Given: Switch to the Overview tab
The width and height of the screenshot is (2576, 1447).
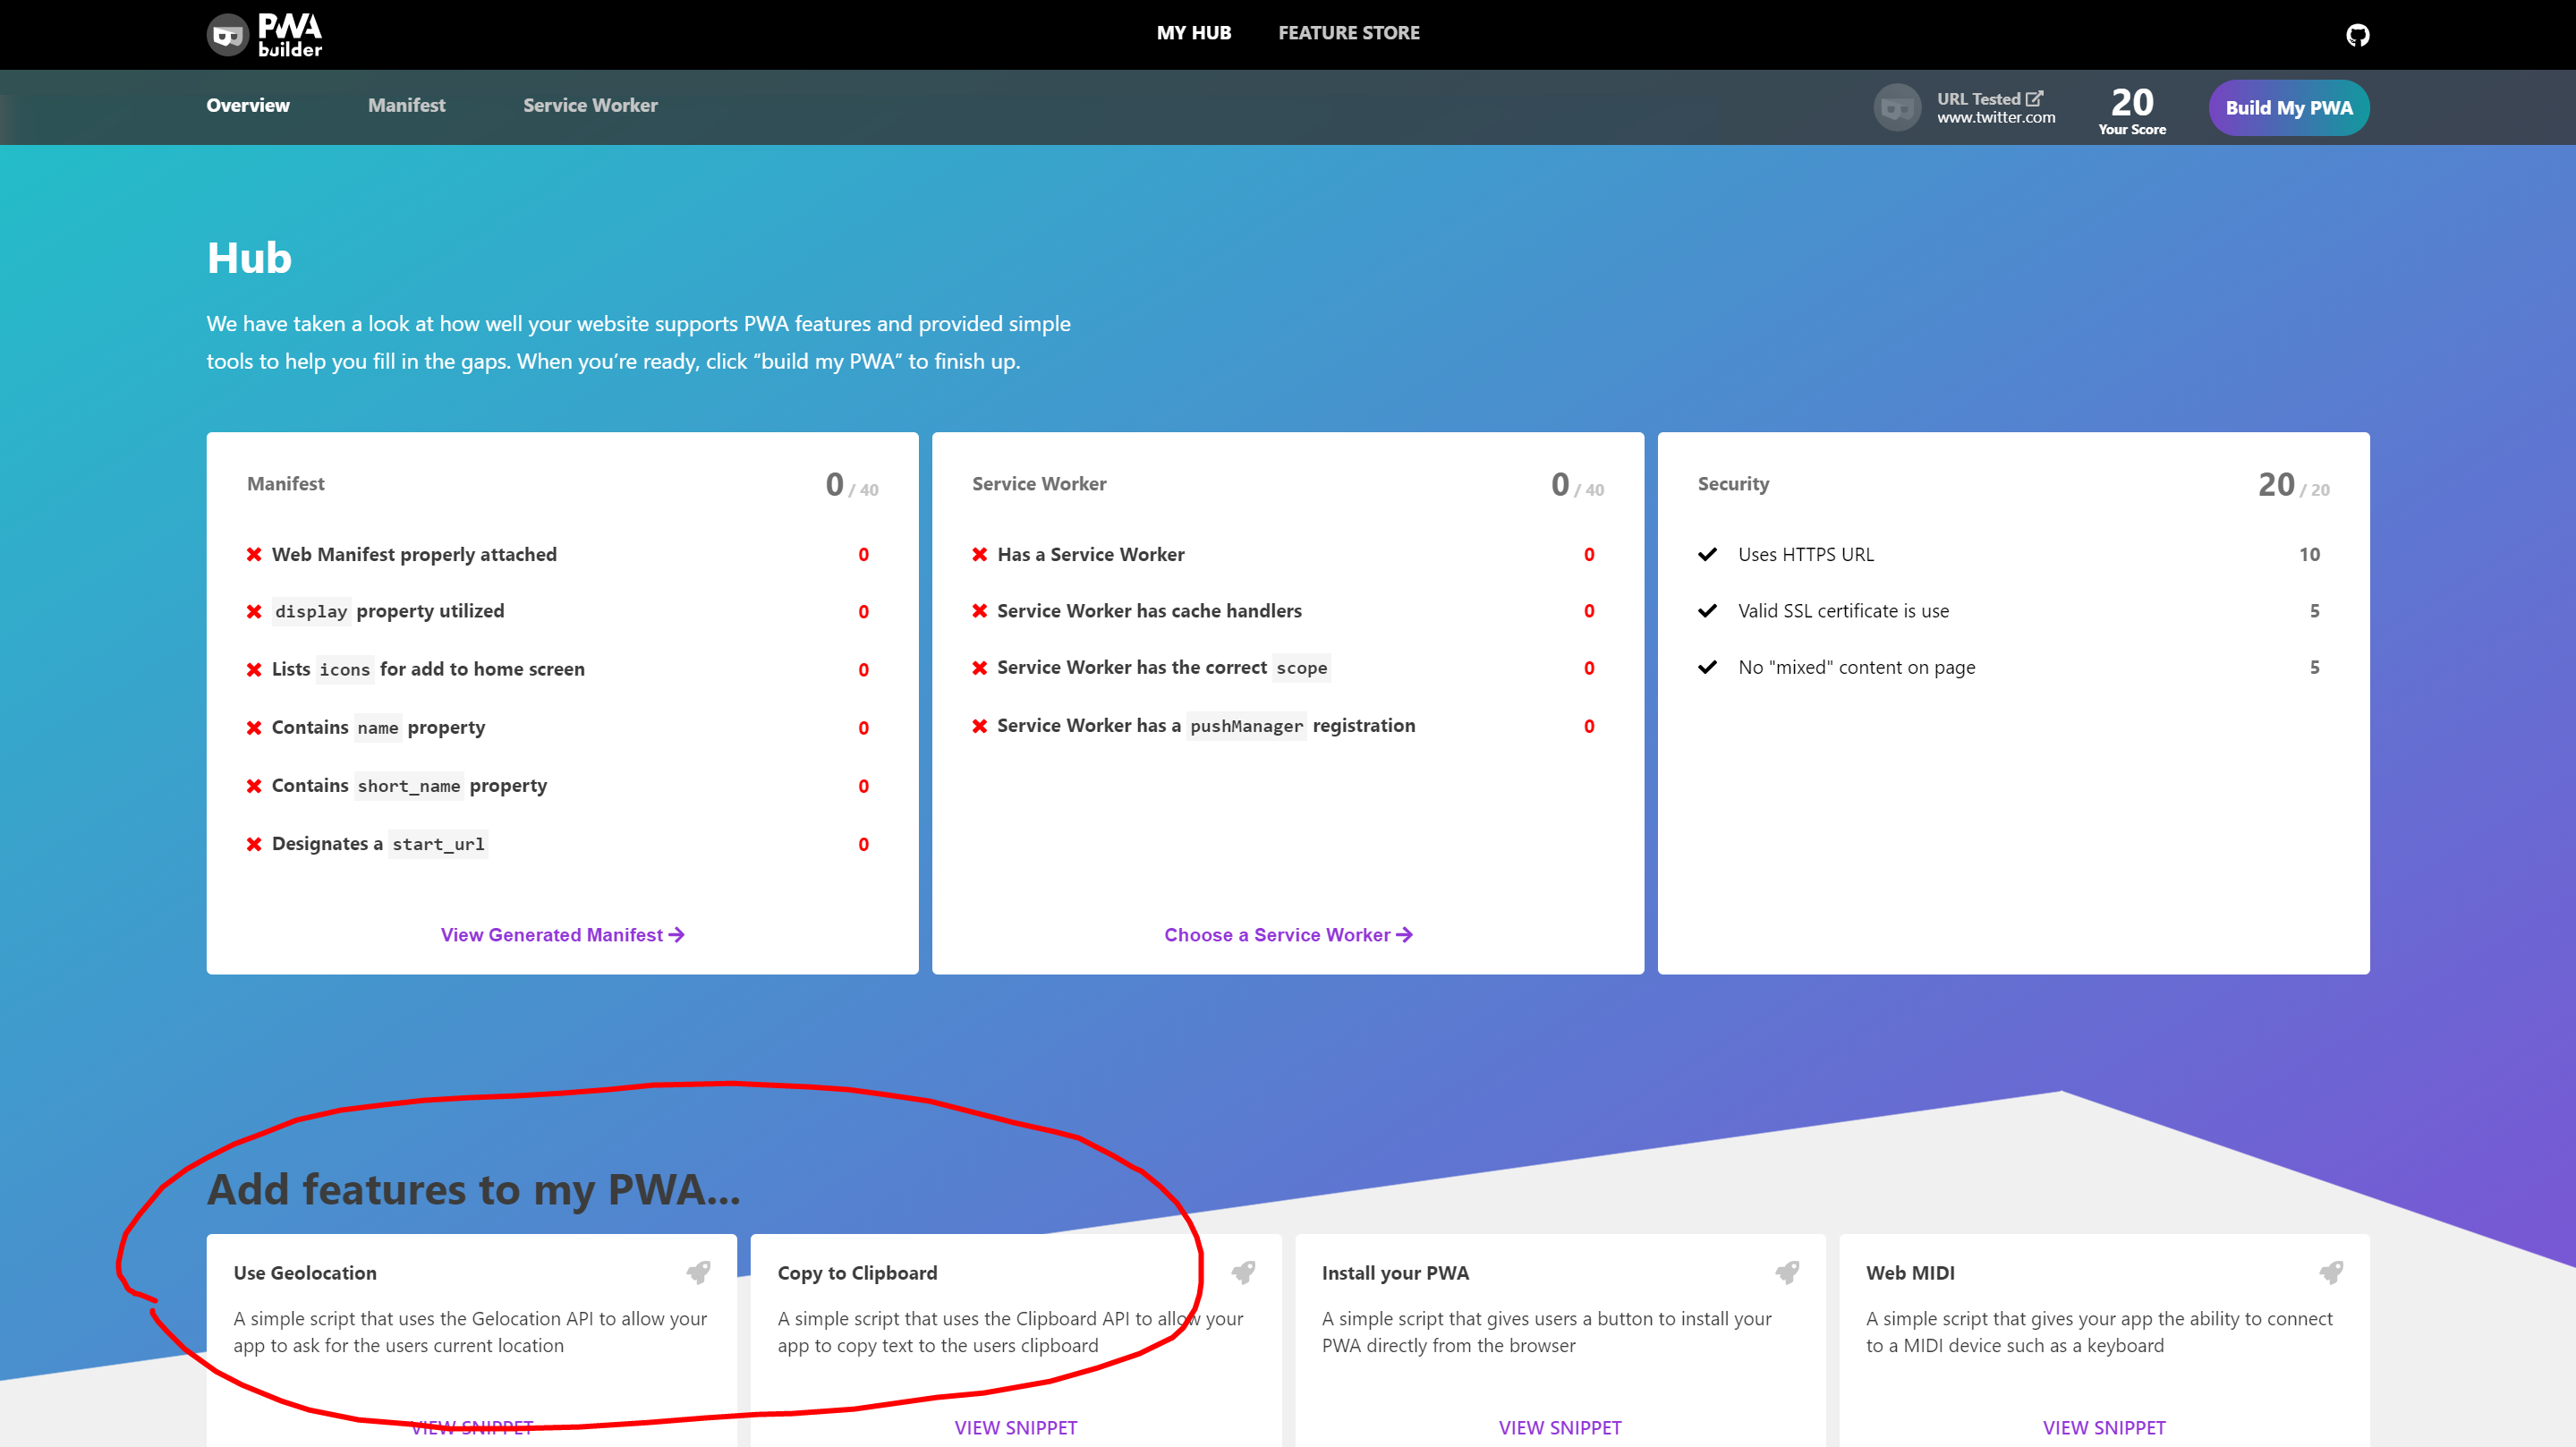Looking at the screenshot, I should (248, 105).
